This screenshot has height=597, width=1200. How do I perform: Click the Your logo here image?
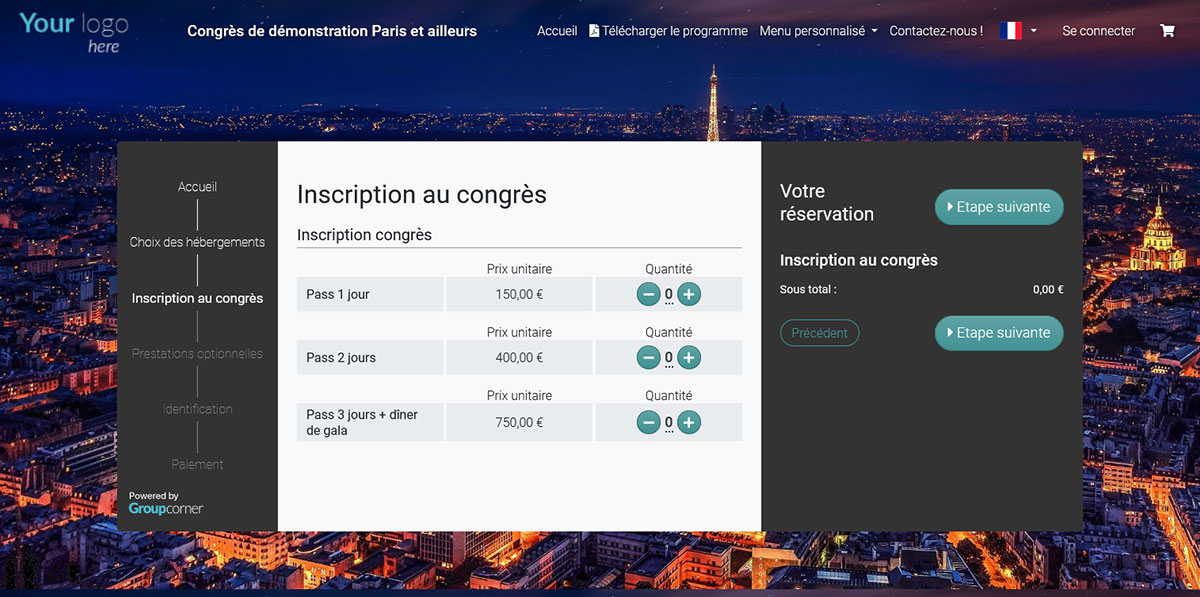[73, 31]
